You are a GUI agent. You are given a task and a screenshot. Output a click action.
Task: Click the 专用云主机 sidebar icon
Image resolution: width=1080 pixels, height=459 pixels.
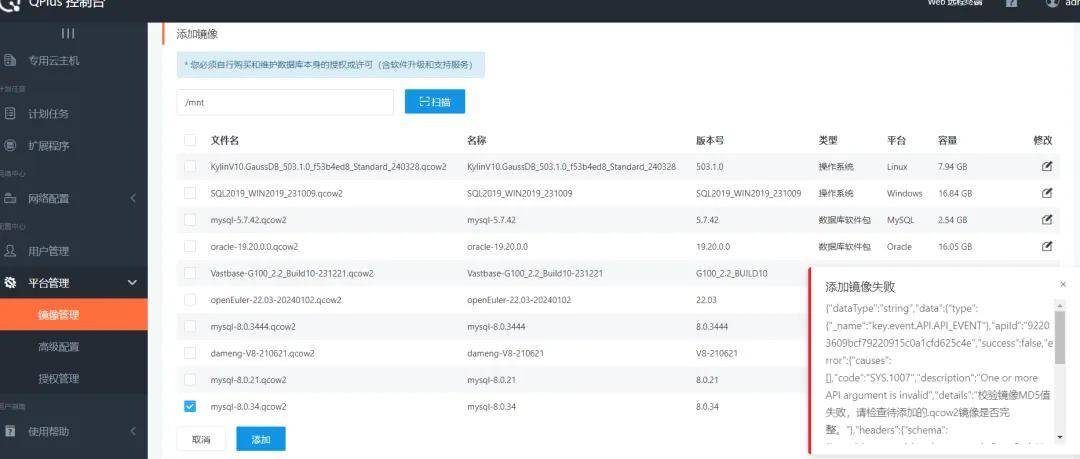[10, 60]
